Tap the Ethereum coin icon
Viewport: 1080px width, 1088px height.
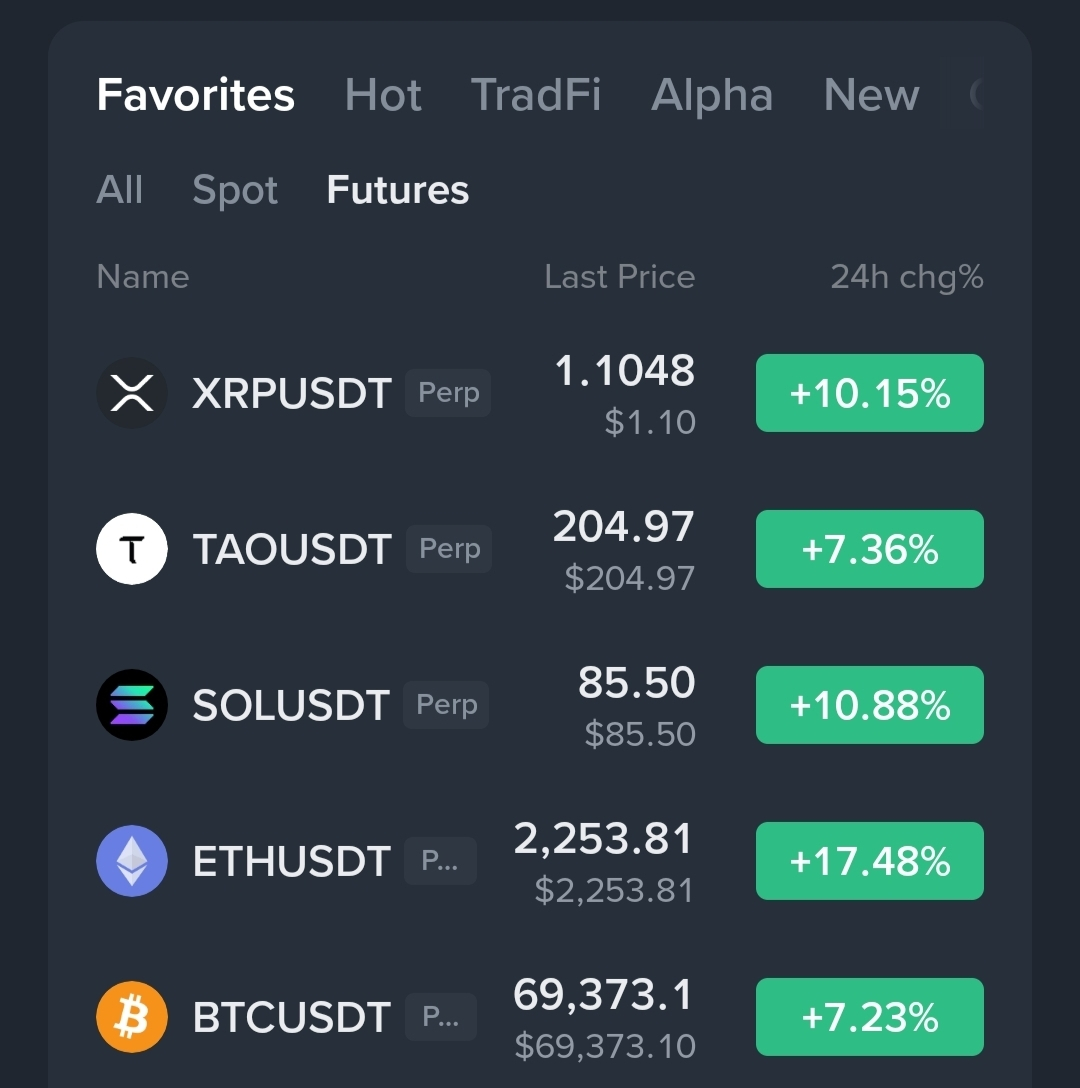coord(132,861)
